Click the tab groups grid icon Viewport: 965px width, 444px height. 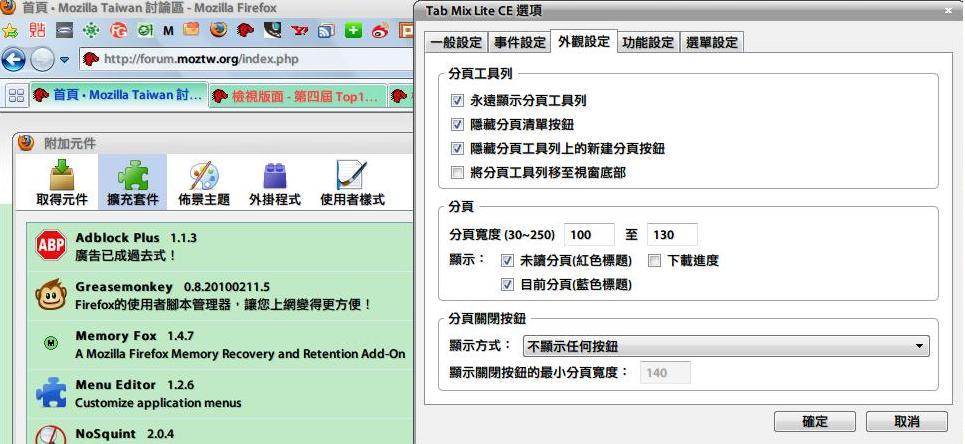pyautogui.click(x=17, y=95)
